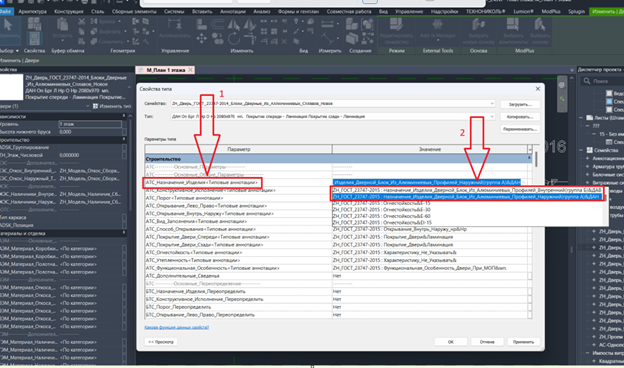Screen dimensions: 624x368
Task: Open Type Properties icon above Свойства
Action: pyautogui.click(x=34, y=24)
